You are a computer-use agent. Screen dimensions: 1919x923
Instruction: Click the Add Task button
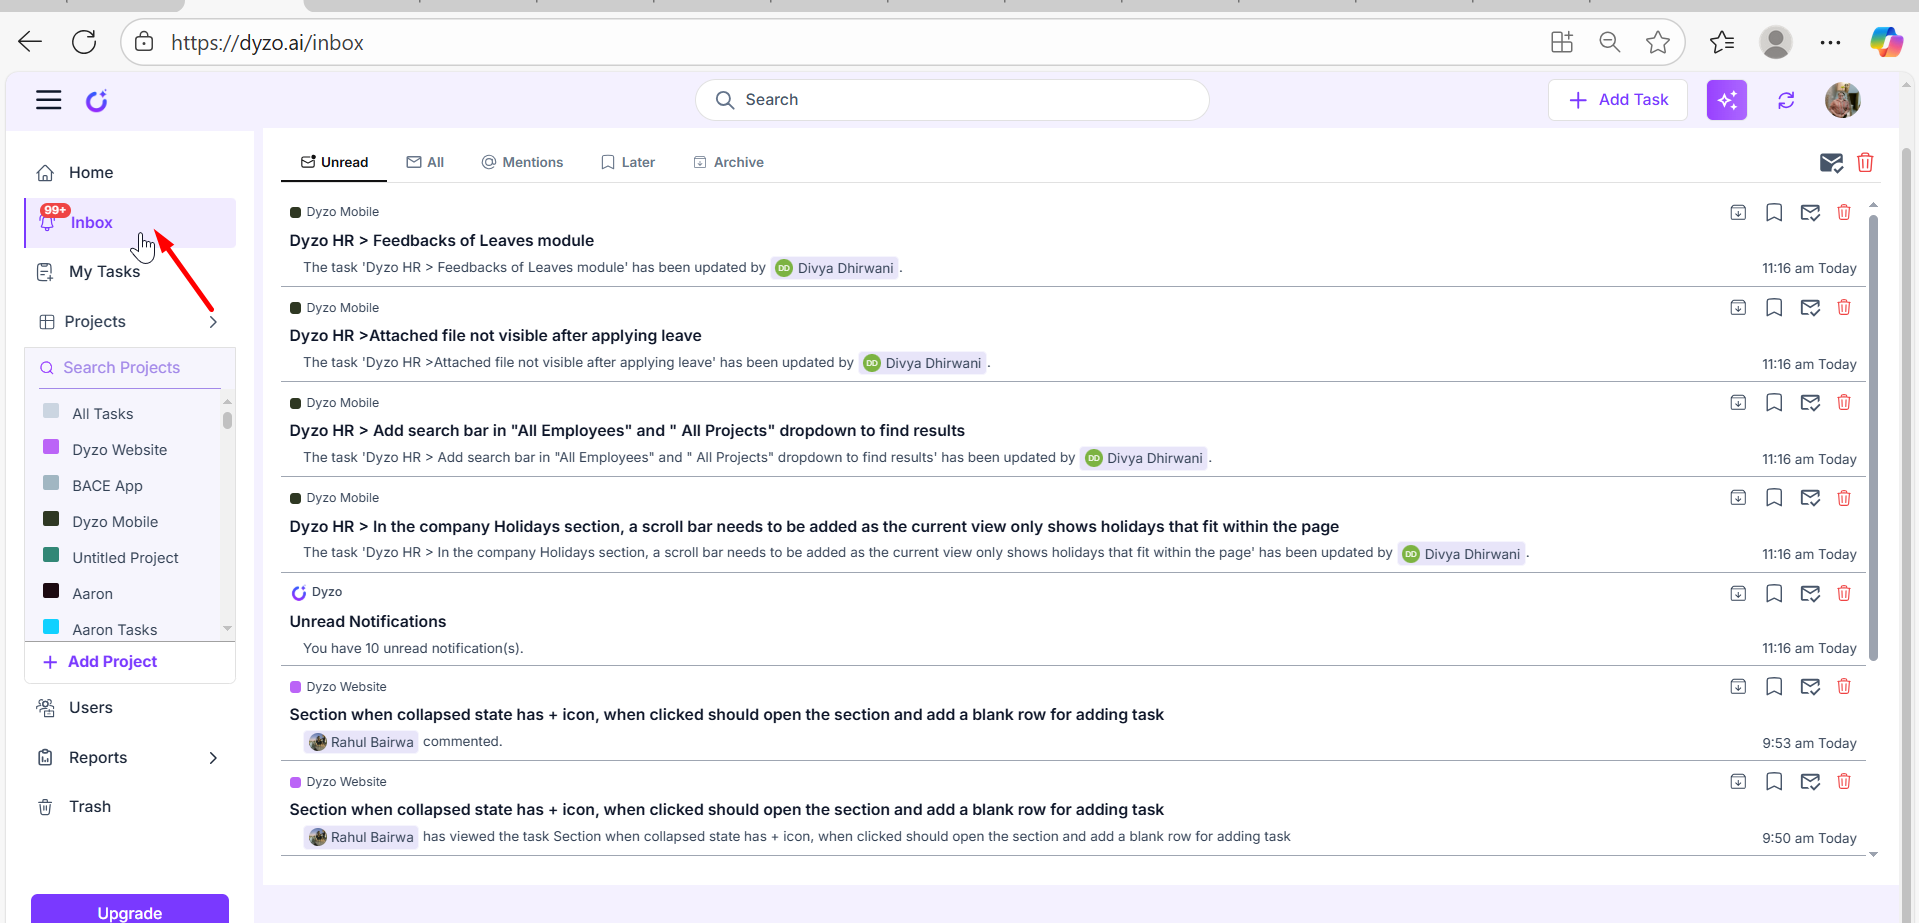coord(1618,100)
